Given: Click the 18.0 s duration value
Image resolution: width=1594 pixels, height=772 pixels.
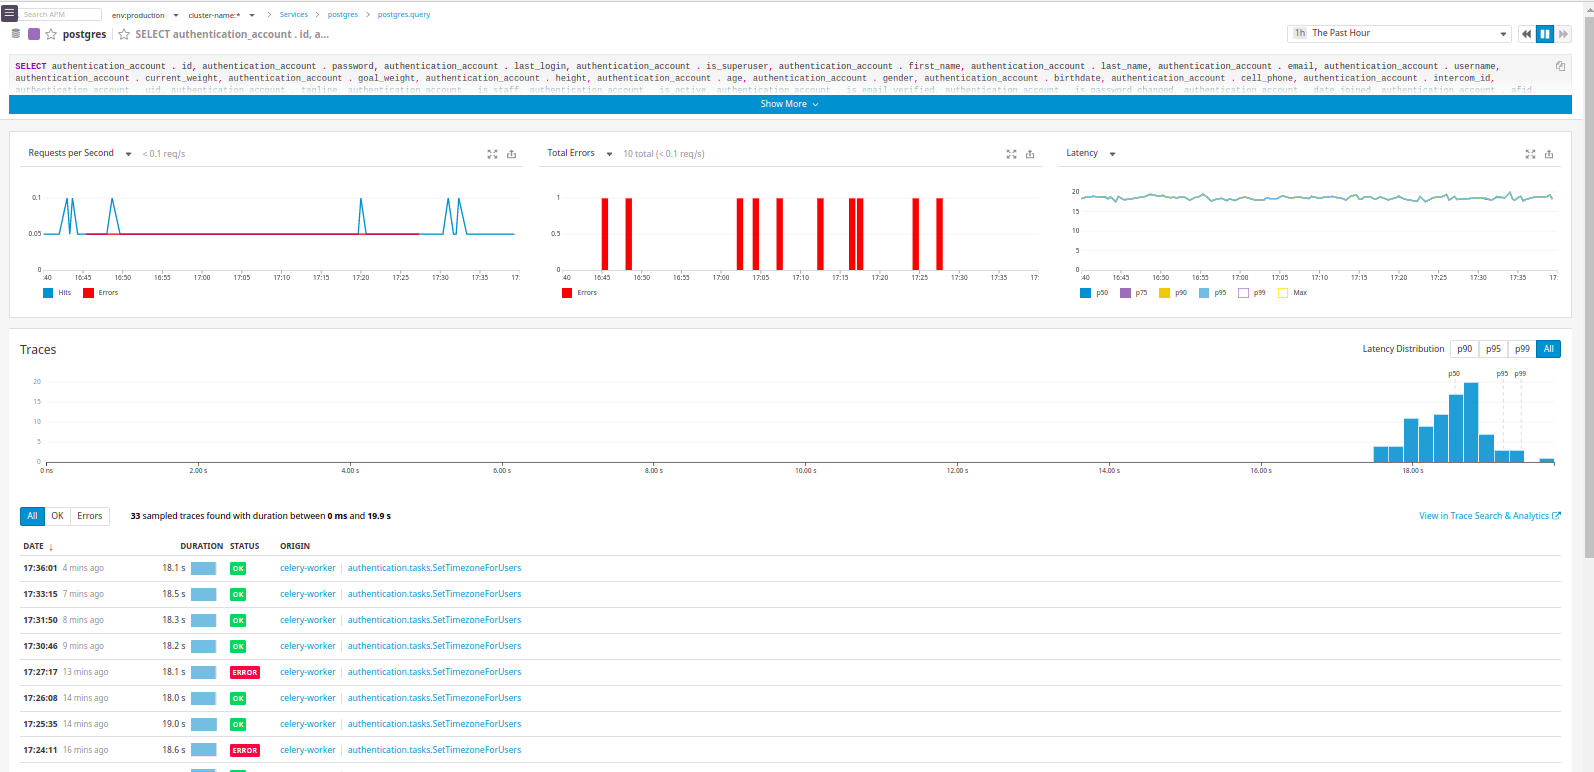Looking at the screenshot, I should click(x=174, y=698).
